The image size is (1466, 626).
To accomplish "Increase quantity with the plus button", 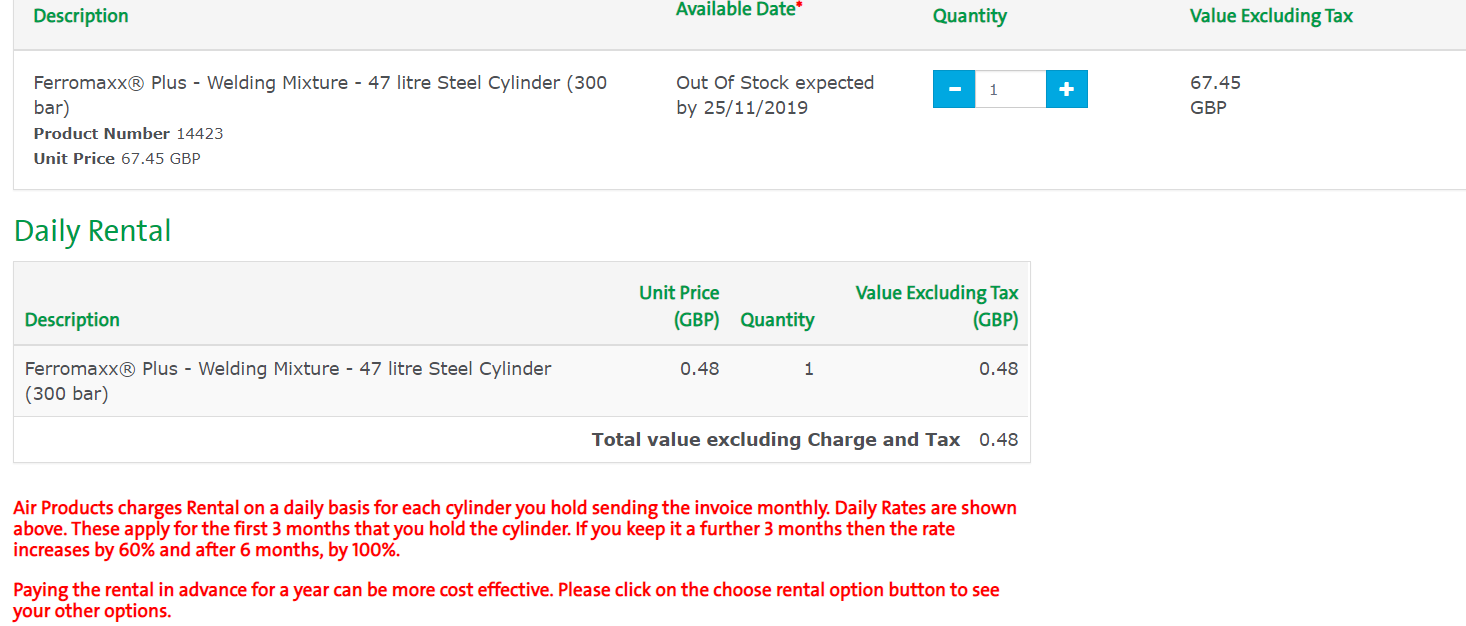I will click(1066, 89).
